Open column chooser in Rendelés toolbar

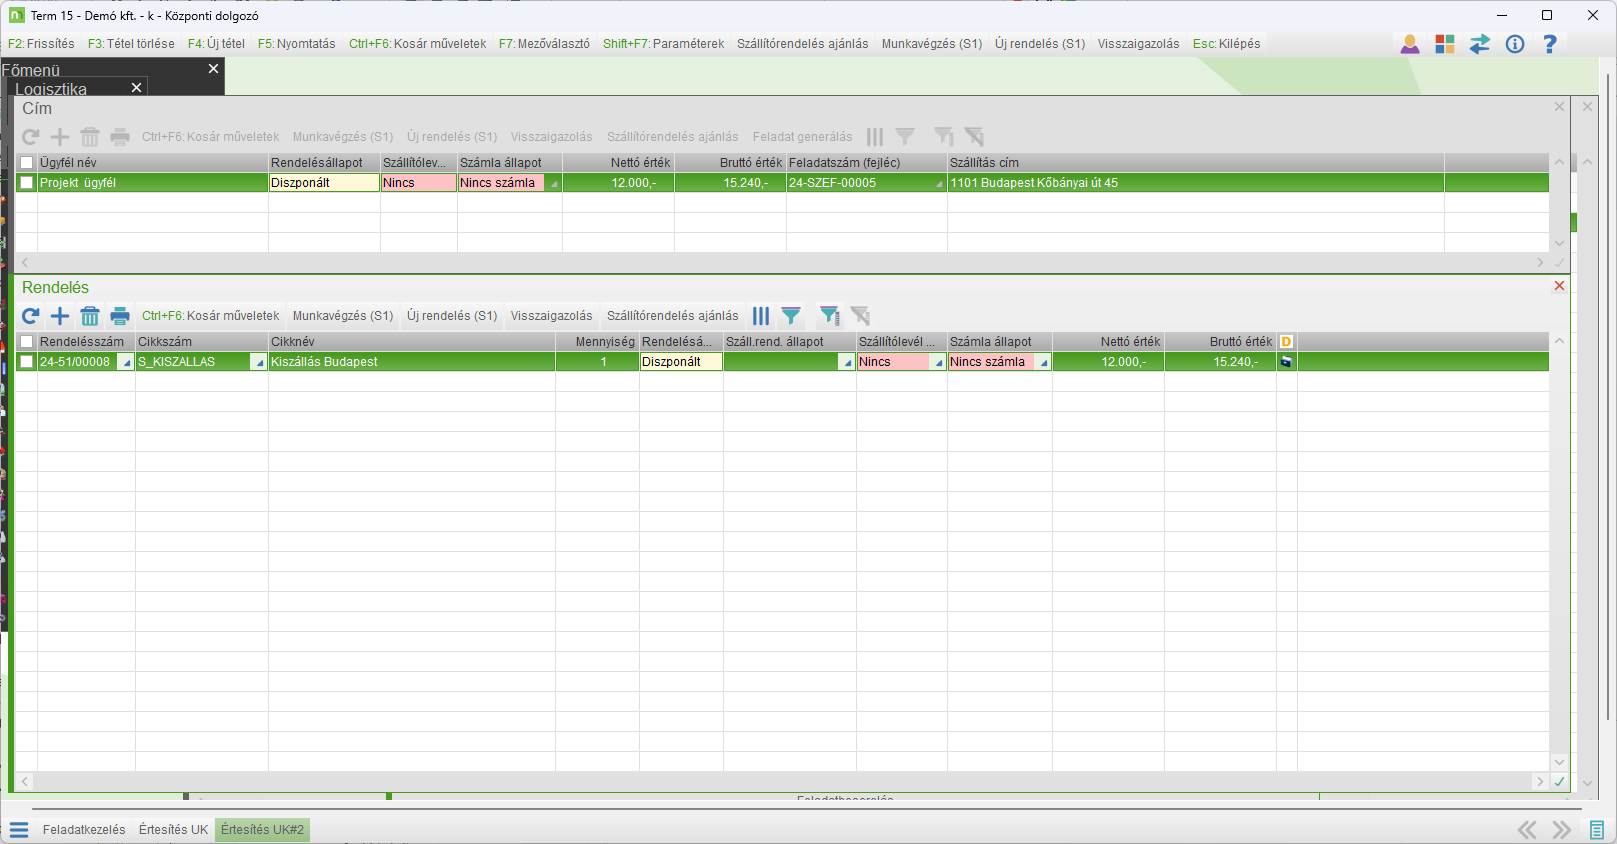(761, 316)
